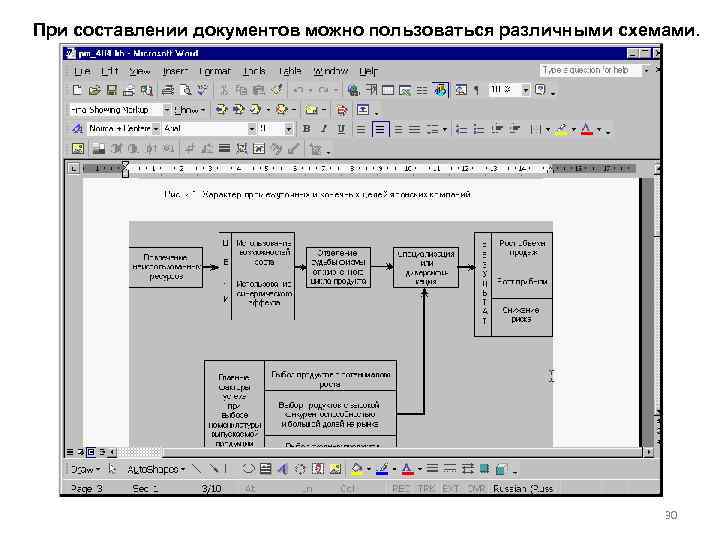Screen dimensions: 720x540
Task: Align text to the left
Action: pos(361,129)
